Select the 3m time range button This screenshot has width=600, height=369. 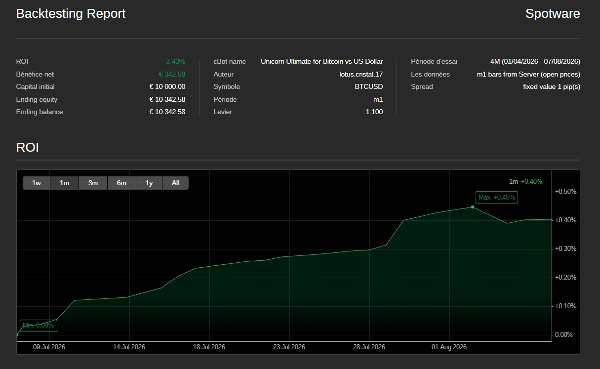pyautogui.click(x=93, y=183)
